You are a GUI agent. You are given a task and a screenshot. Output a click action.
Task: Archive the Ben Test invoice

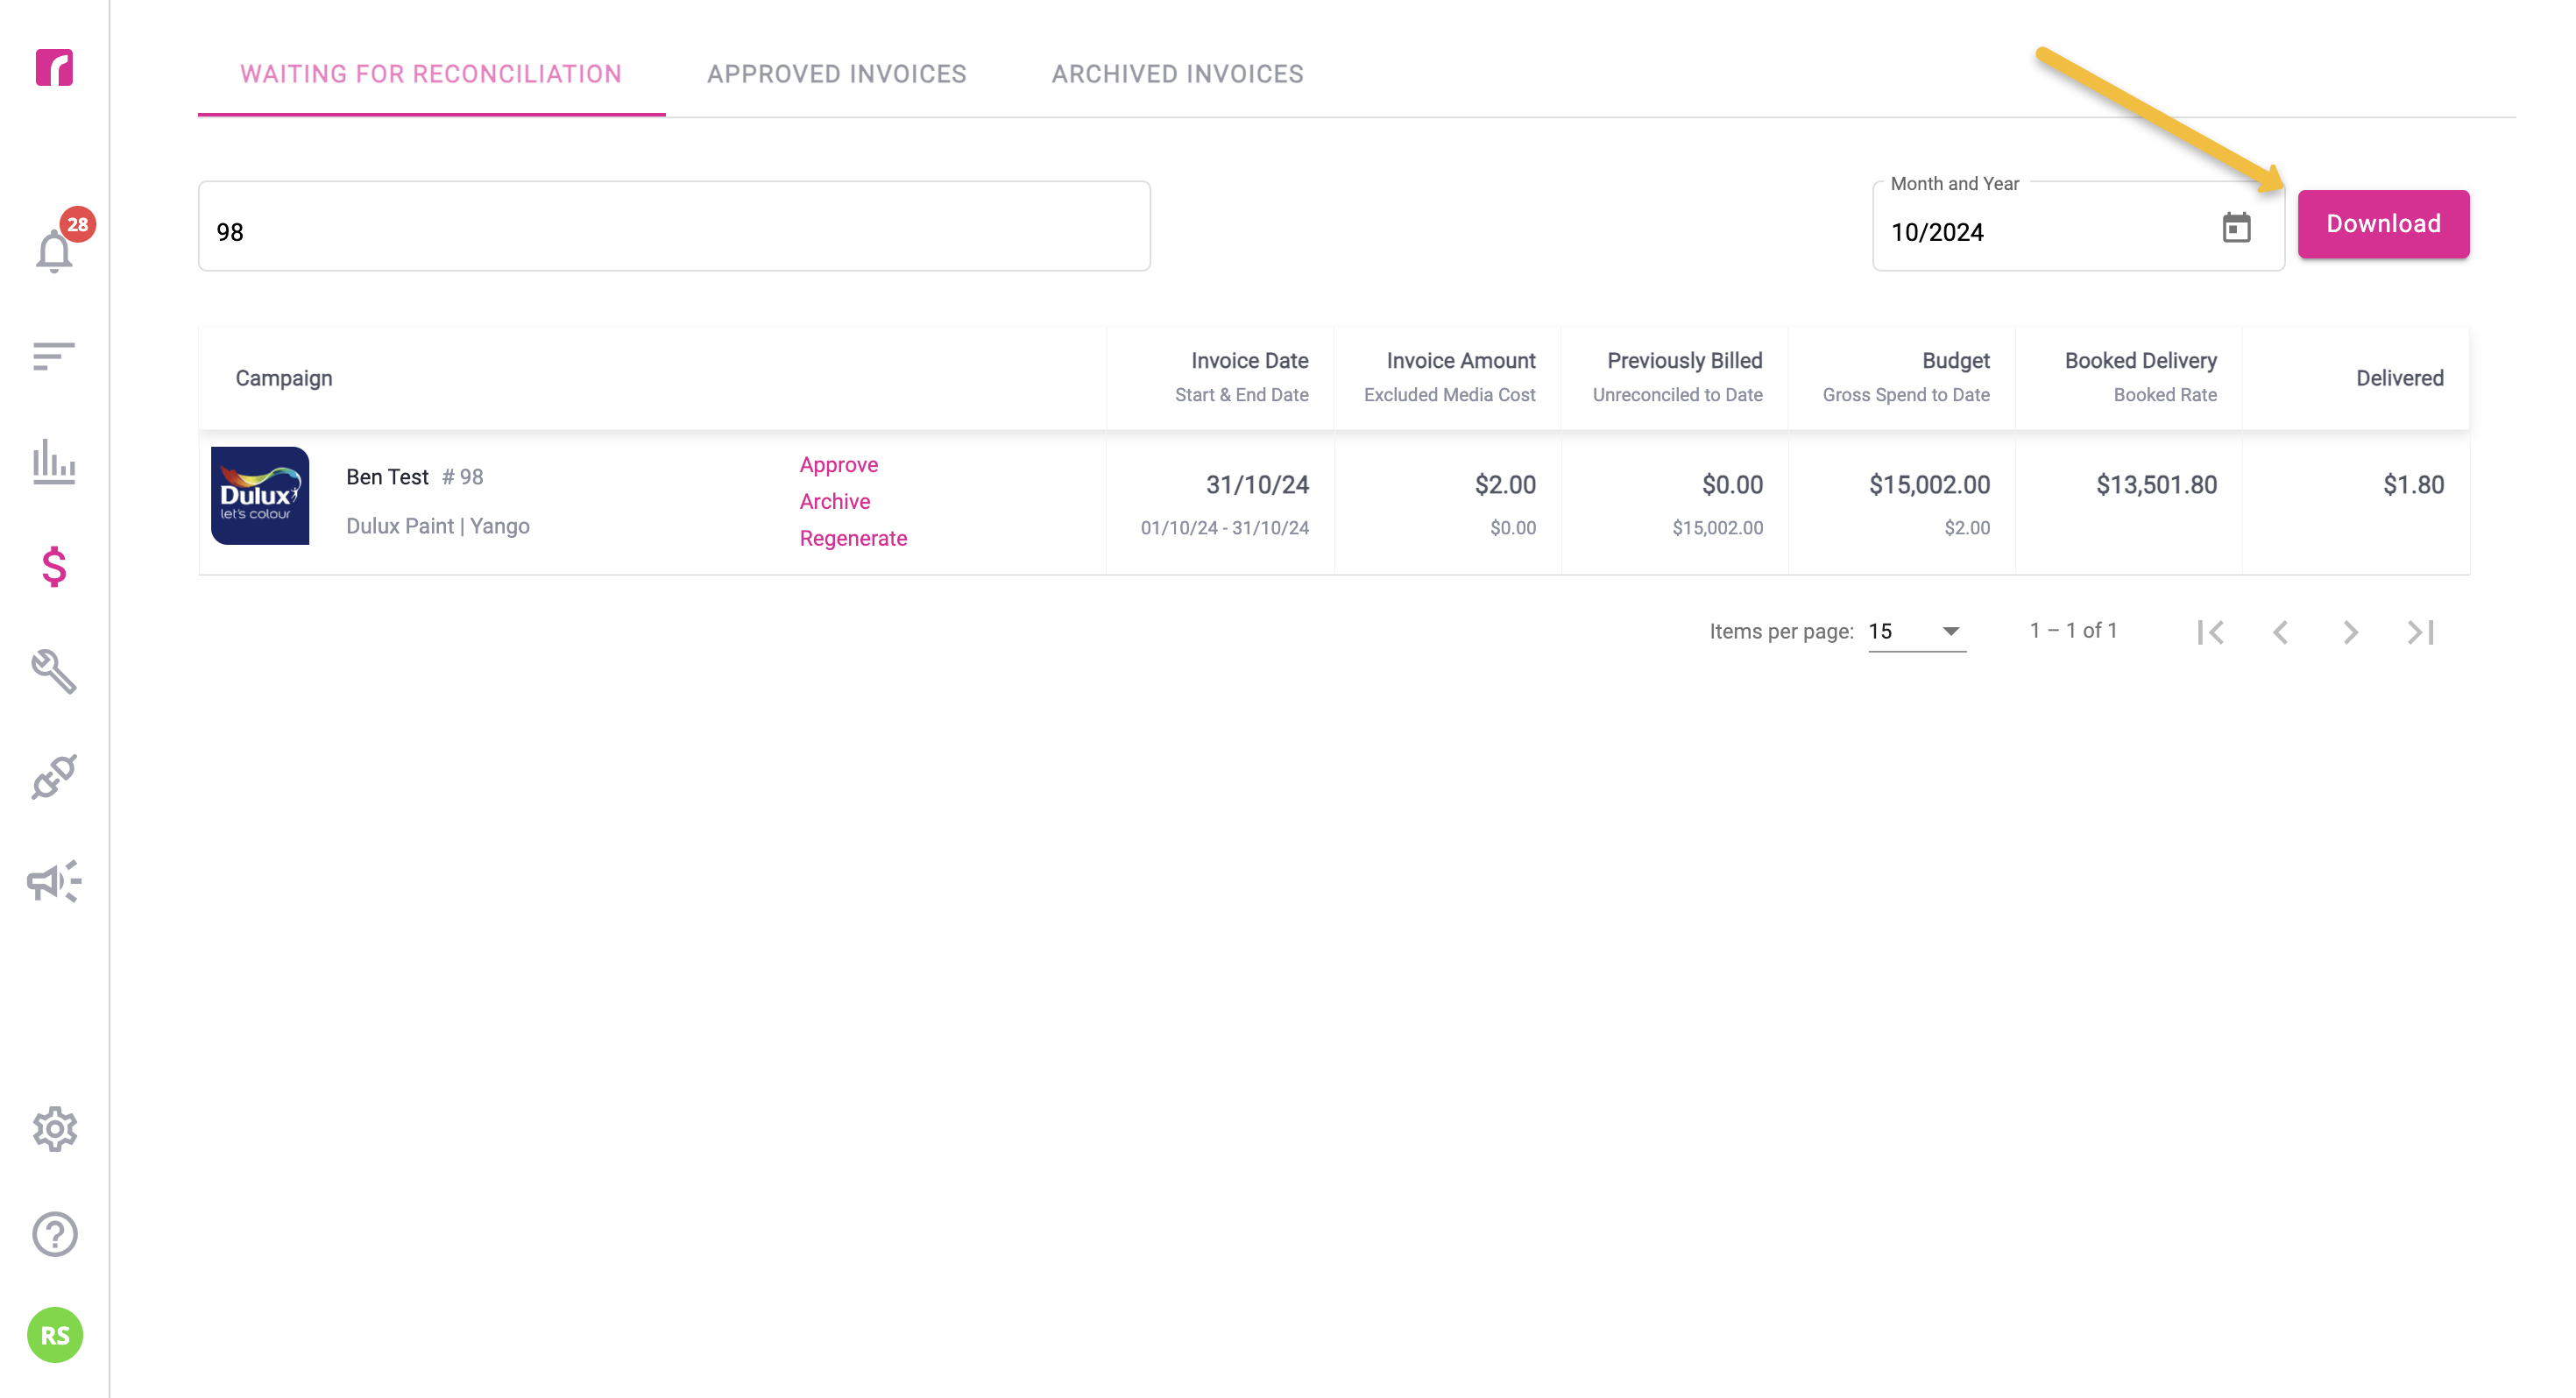[834, 502]
